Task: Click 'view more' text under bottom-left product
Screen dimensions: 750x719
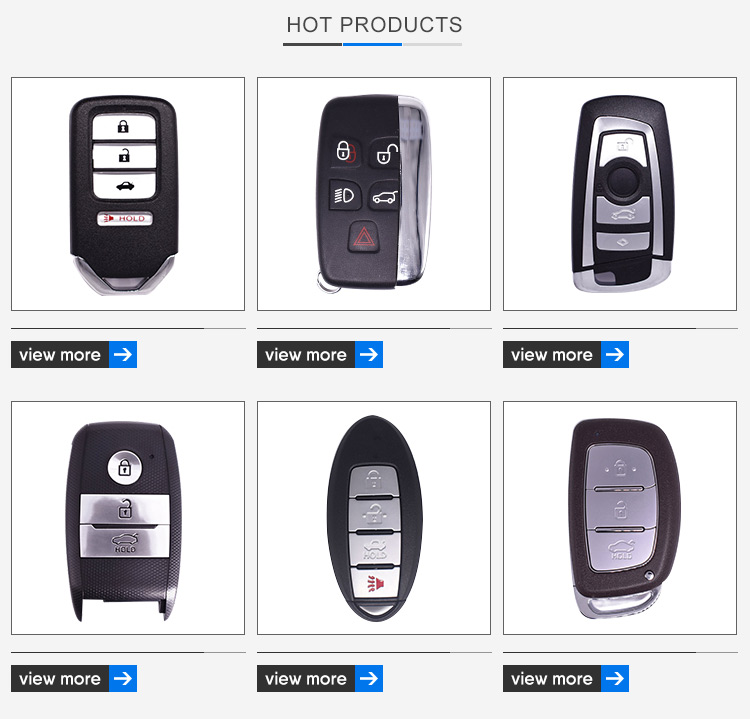Action: tap(60, 679)
